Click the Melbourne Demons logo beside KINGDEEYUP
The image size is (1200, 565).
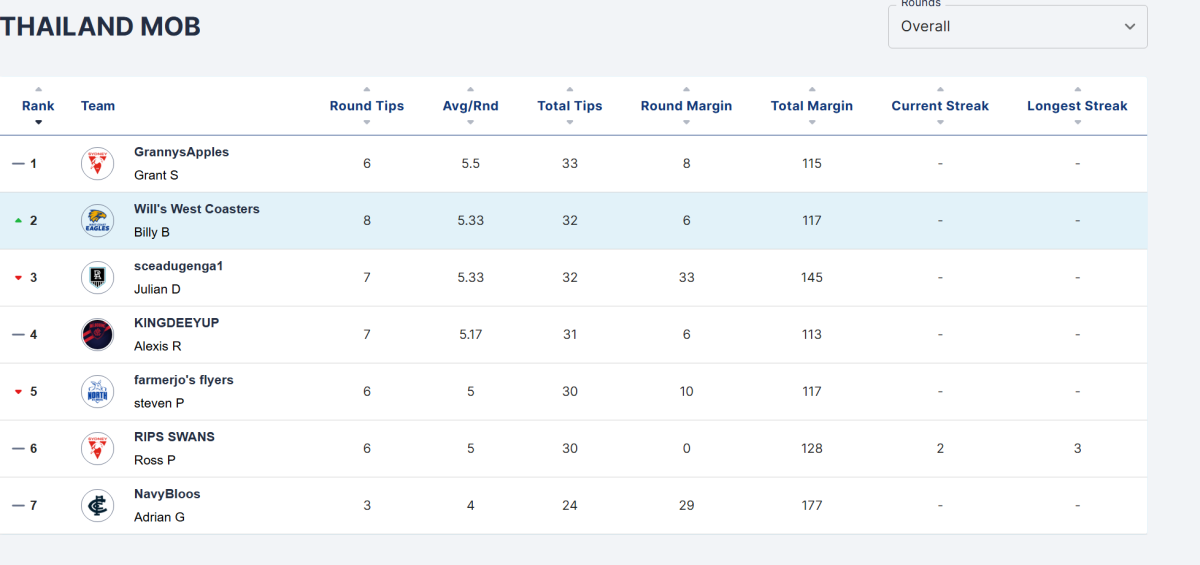click(97, 335)
